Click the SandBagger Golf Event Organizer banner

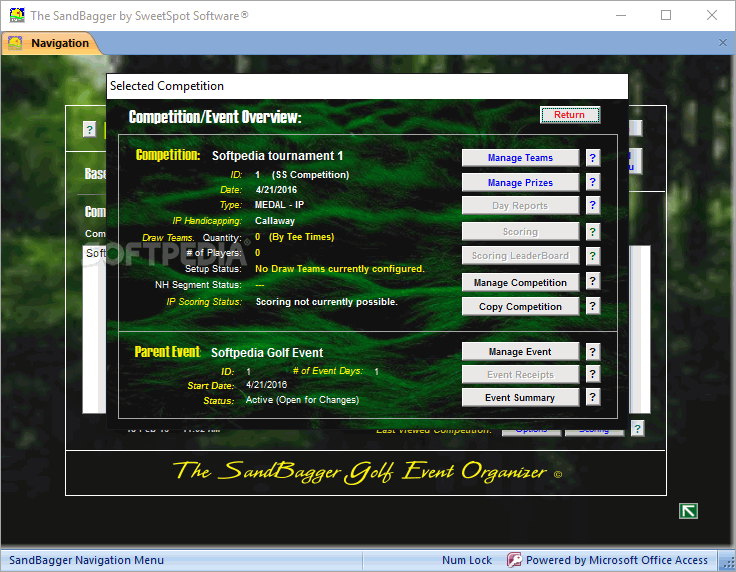pyautogui.click(x=366, y=473)
